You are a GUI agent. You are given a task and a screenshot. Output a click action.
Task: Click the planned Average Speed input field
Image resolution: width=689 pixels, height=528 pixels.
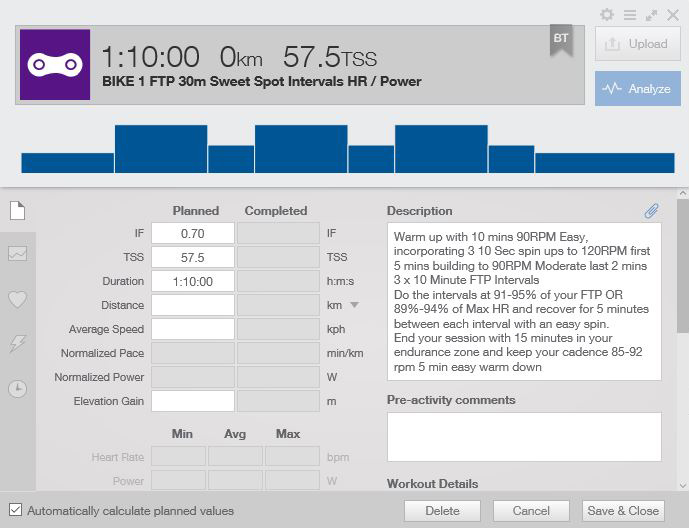click(x=193, y=329)
